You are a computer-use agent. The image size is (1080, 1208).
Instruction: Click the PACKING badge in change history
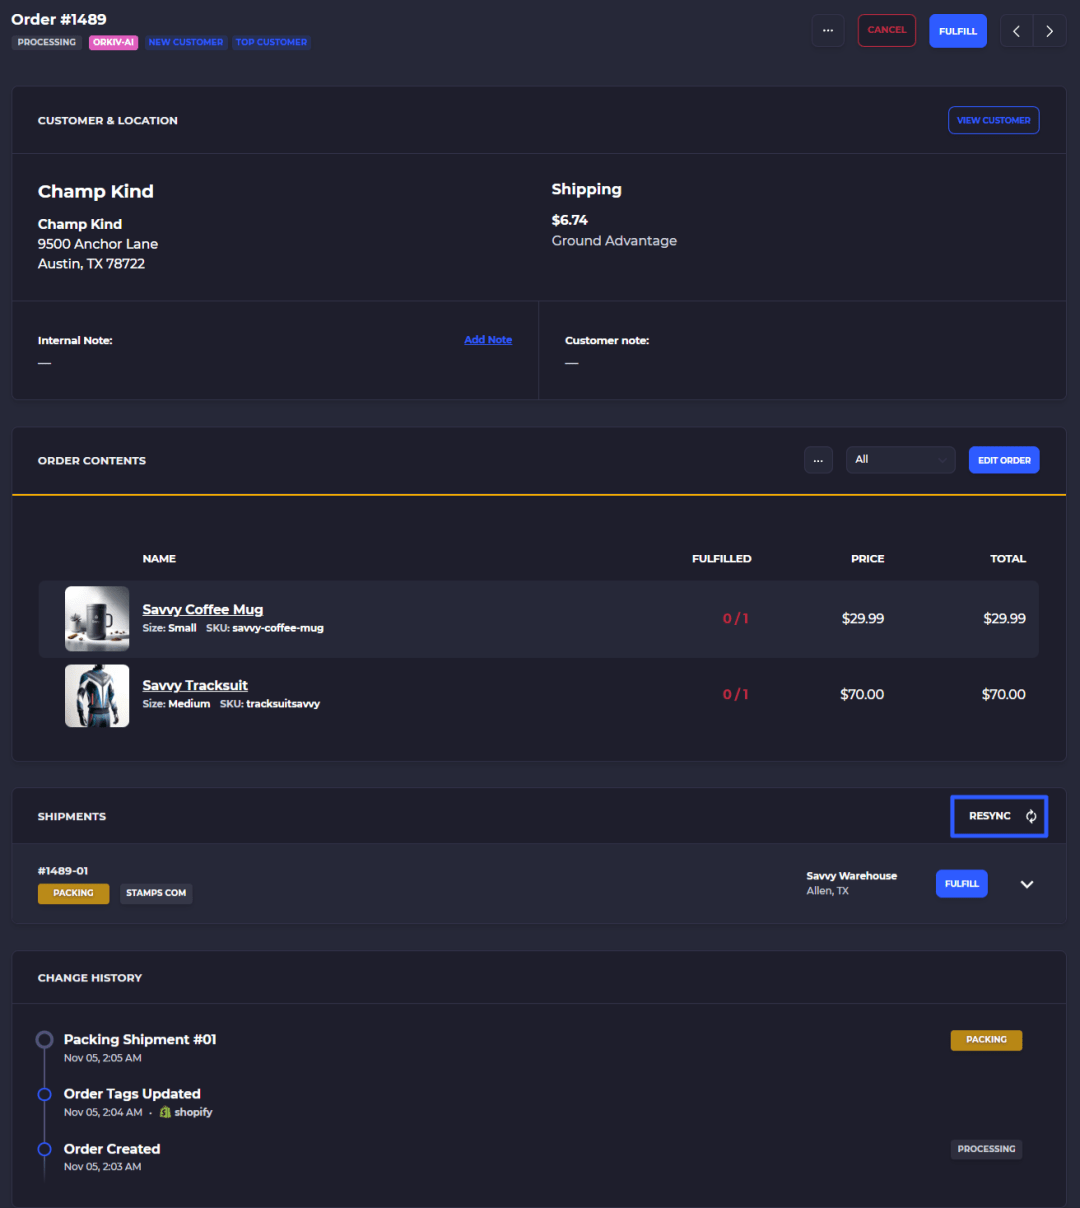point(986,1040)
